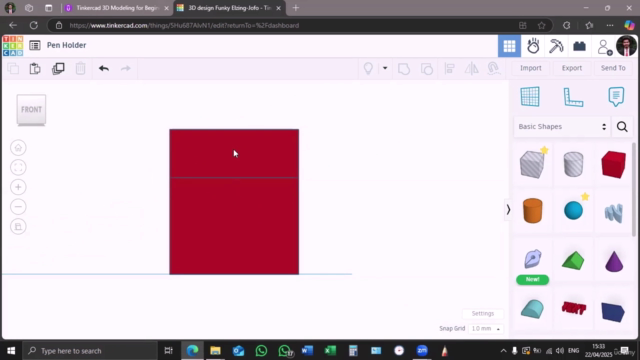Click the FRONT view cube
Image resolution: width=640 pixels, height=360 pixels.
tap(31, 110)
